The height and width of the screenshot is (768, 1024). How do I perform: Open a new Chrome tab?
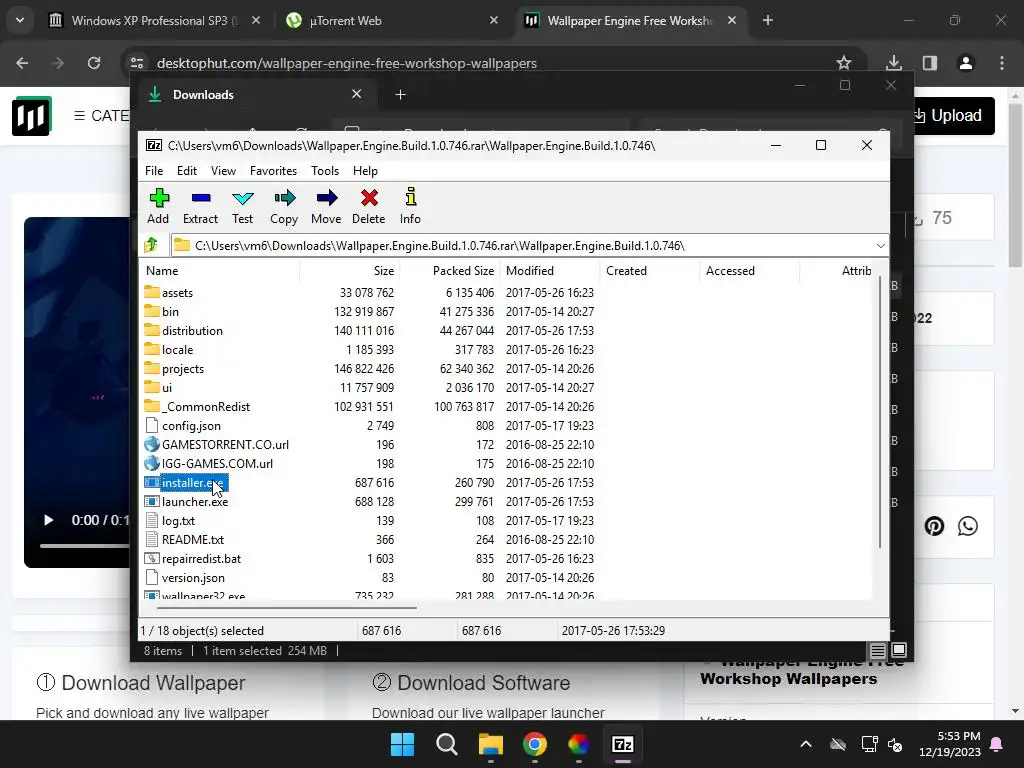coord(768,21)
